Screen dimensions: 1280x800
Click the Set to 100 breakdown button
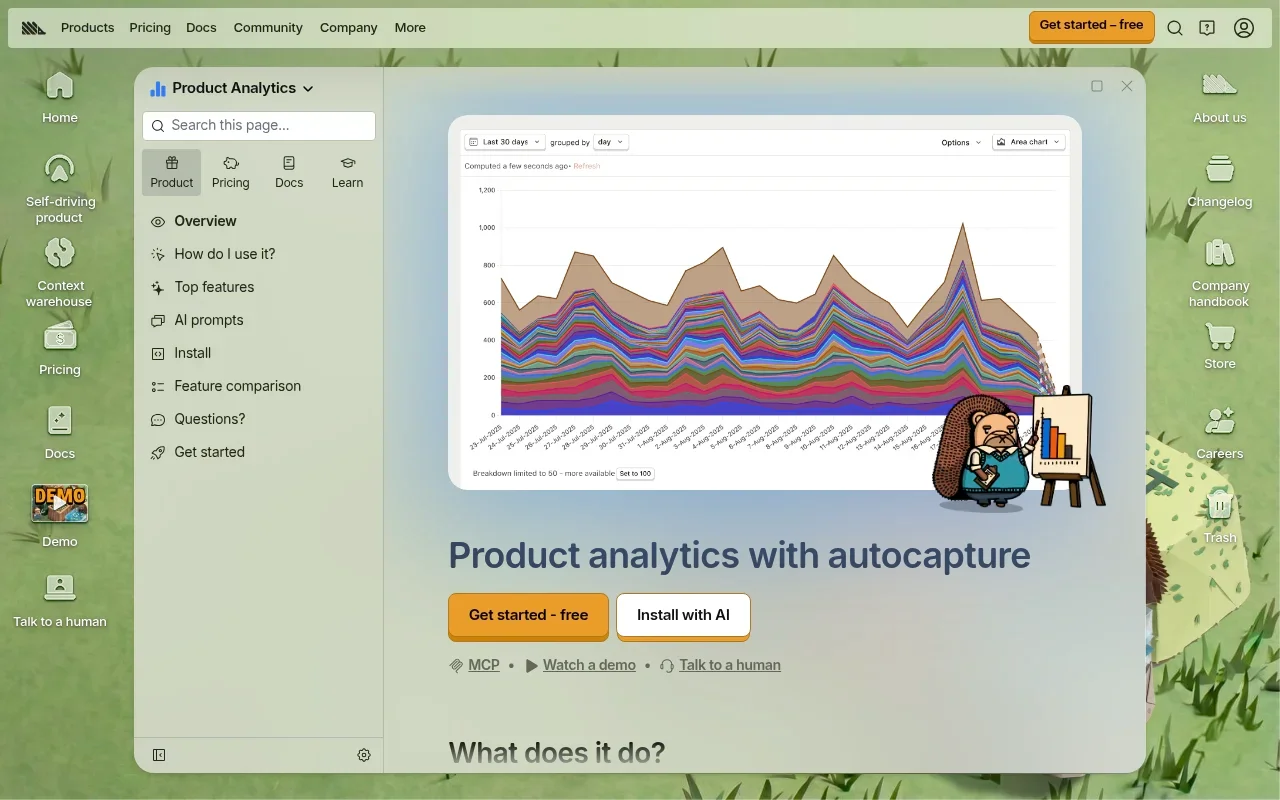coord(635,474)
